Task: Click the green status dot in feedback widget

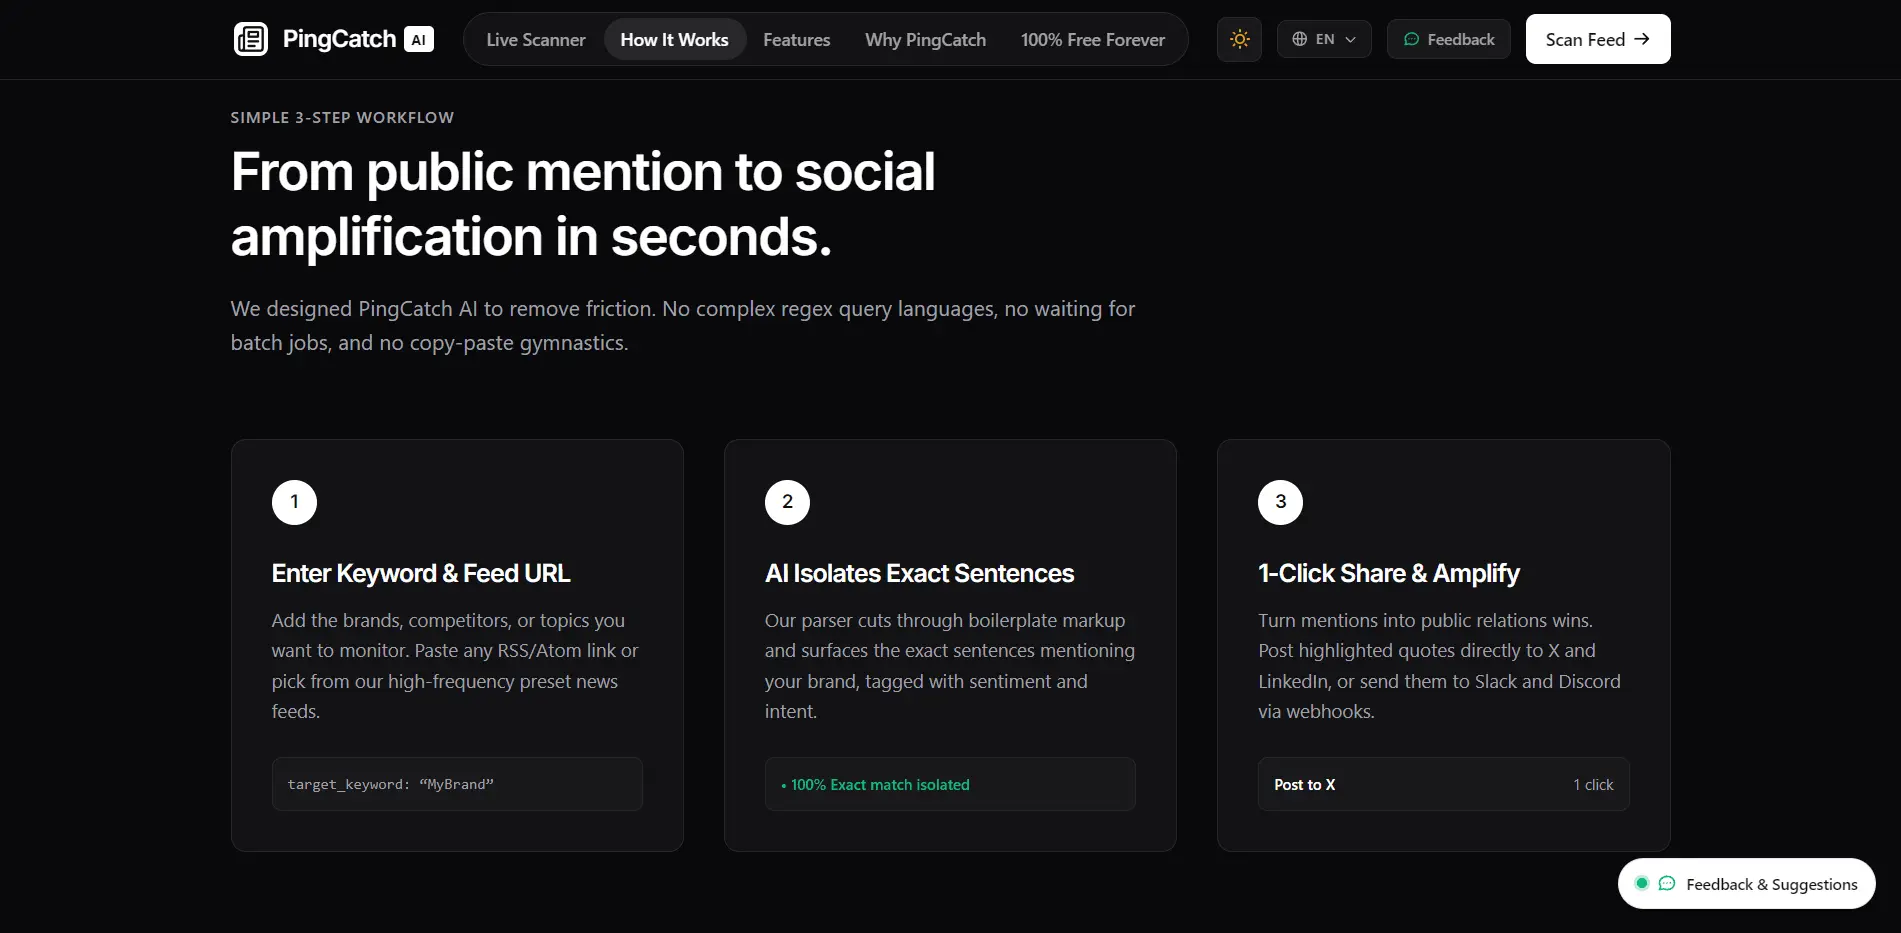Action: click(1641, 884)
